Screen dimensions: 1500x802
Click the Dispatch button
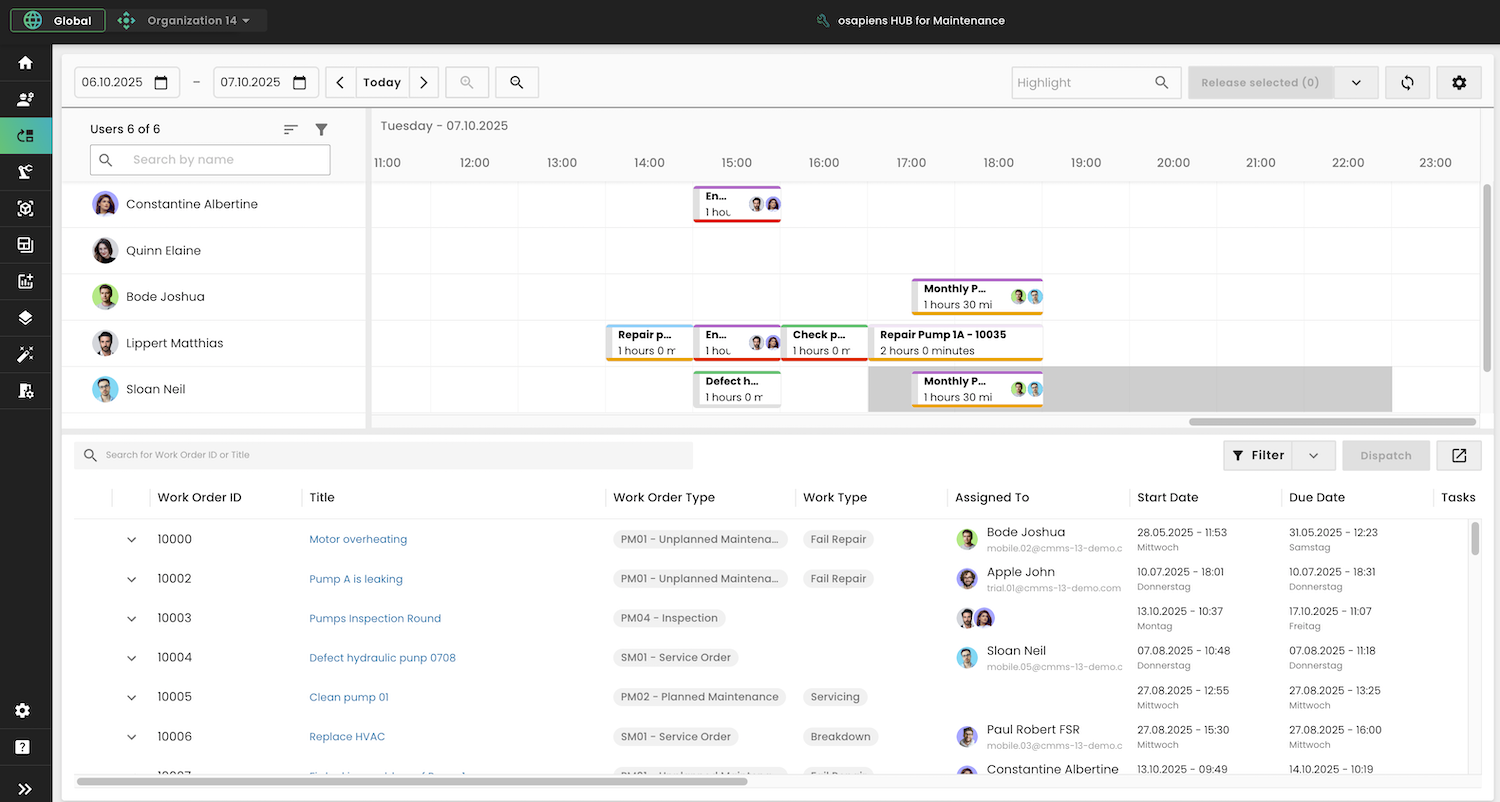click(x=1386, y=455)
